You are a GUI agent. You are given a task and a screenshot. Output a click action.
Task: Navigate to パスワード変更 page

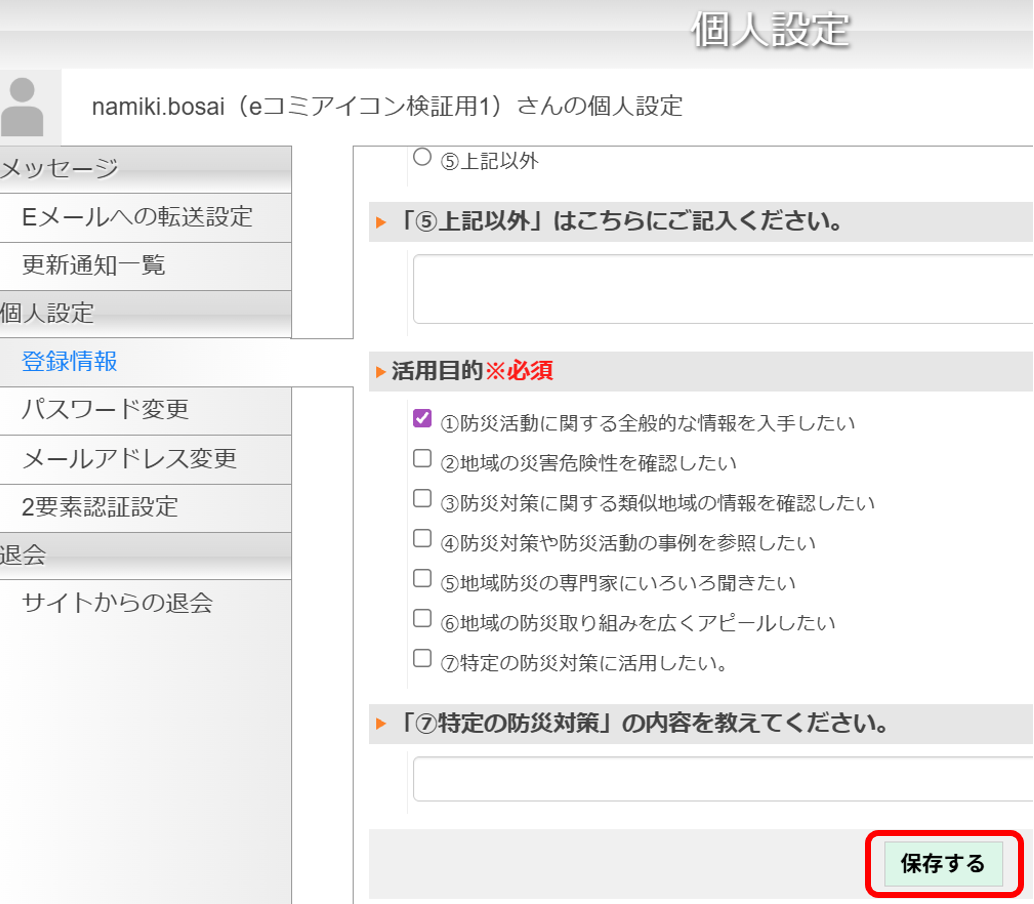(x=105, y=409)
